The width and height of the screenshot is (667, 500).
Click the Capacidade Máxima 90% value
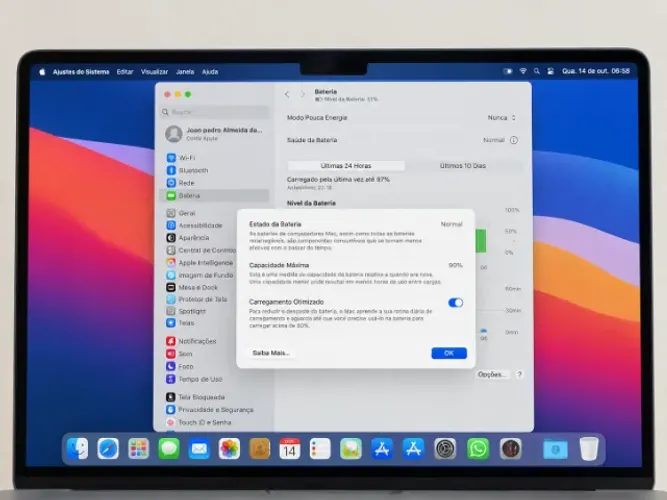tap(455, 265)
